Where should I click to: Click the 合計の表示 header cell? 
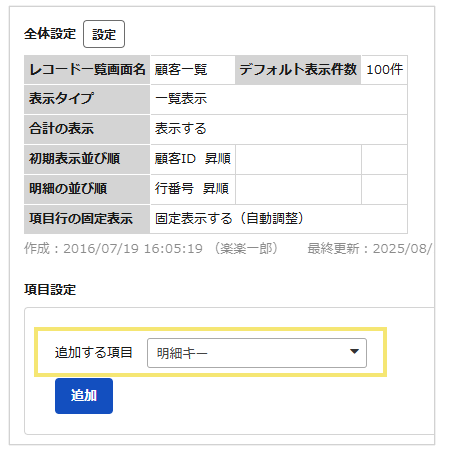coord(87,129)
